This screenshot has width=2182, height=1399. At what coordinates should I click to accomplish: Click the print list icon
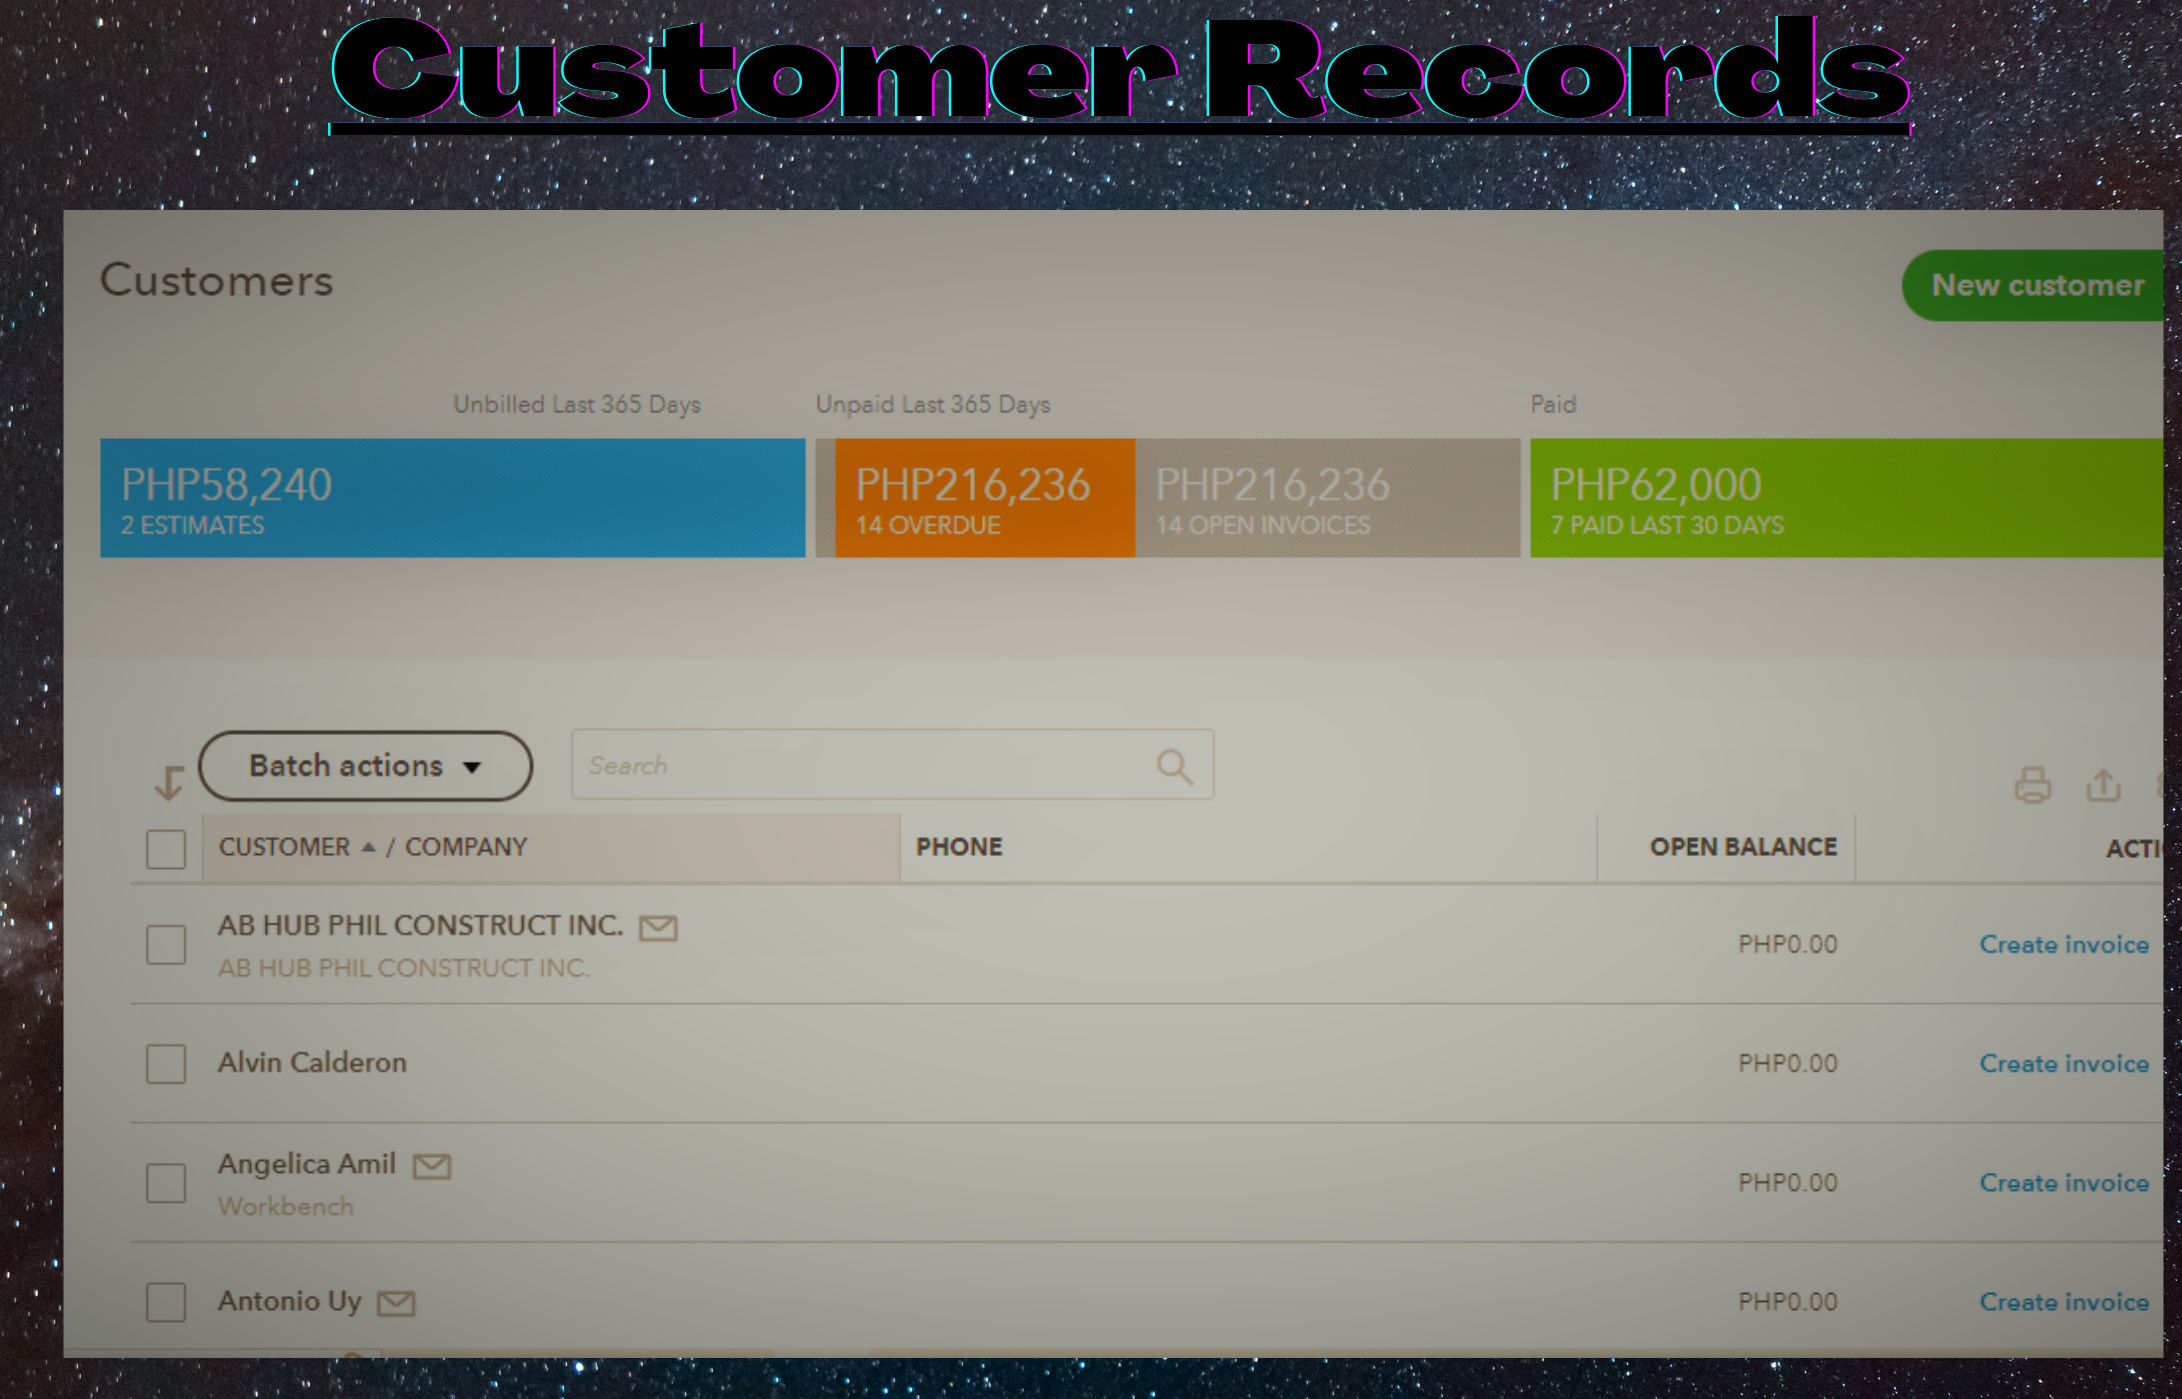click(x=2031, y=785)
